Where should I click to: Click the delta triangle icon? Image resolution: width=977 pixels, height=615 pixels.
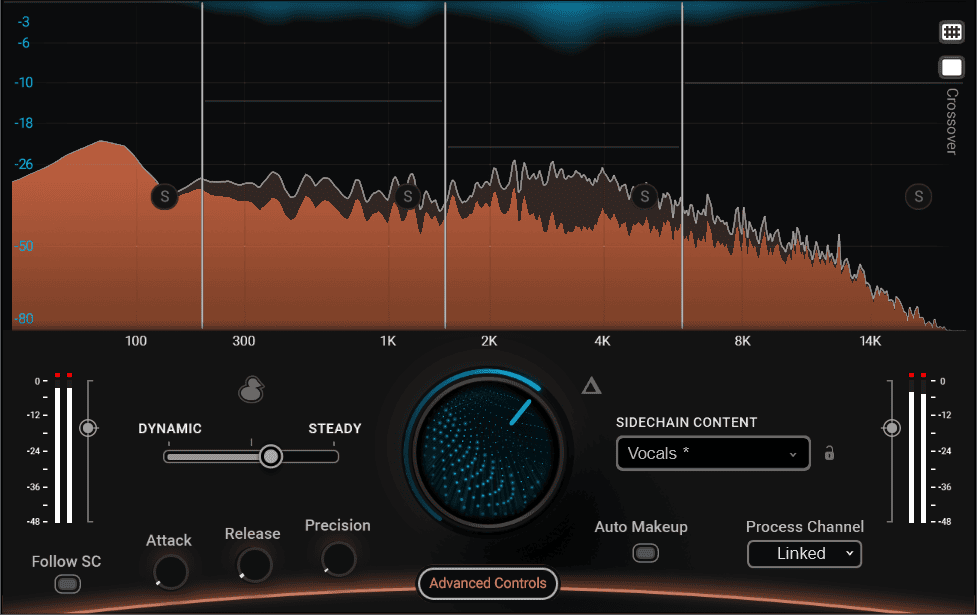click(x=591, y=386)
